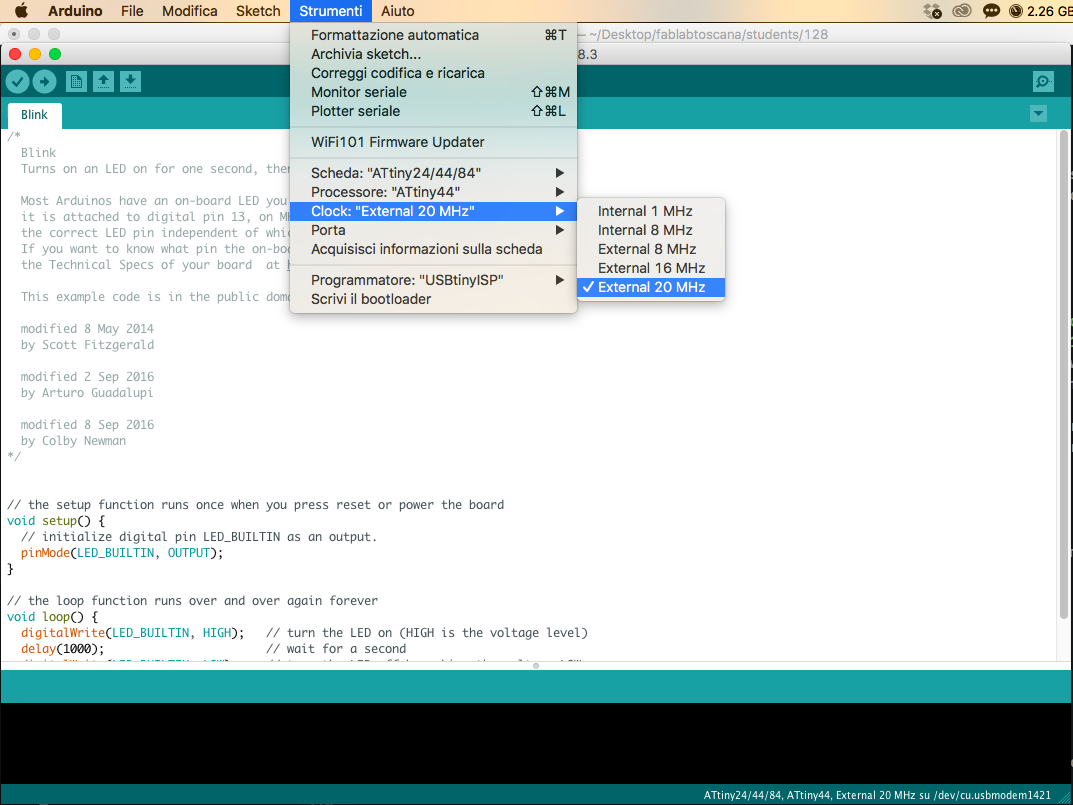1073x805 pixels.
Task: Expand the Clock "External 20 MHz" submenu
Action: 433,211
